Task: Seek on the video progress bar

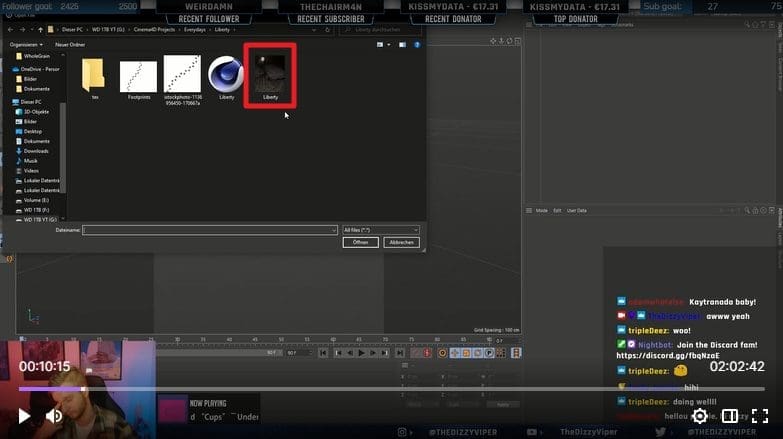Action: 400,389
